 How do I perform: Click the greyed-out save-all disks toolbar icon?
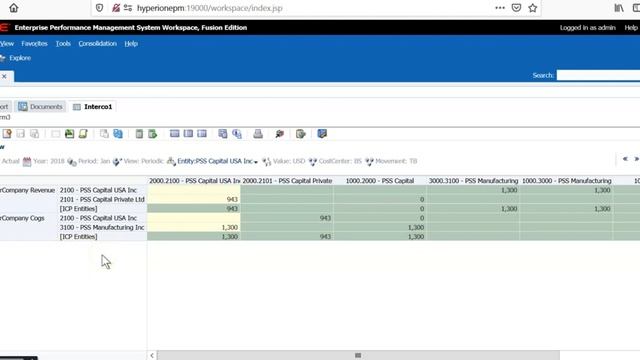(x=34, y=133)
